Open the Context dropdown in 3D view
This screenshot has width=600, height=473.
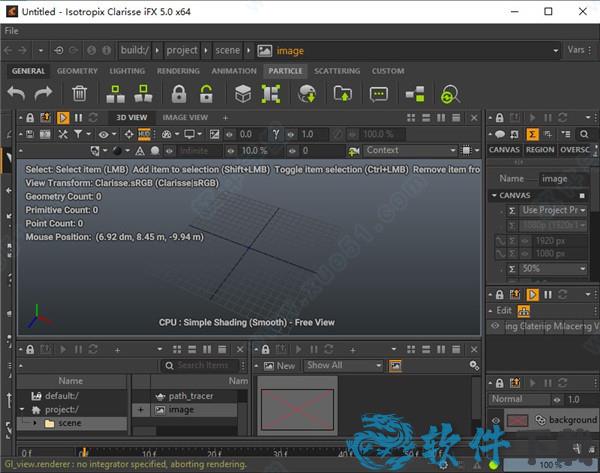coord(411,150)
